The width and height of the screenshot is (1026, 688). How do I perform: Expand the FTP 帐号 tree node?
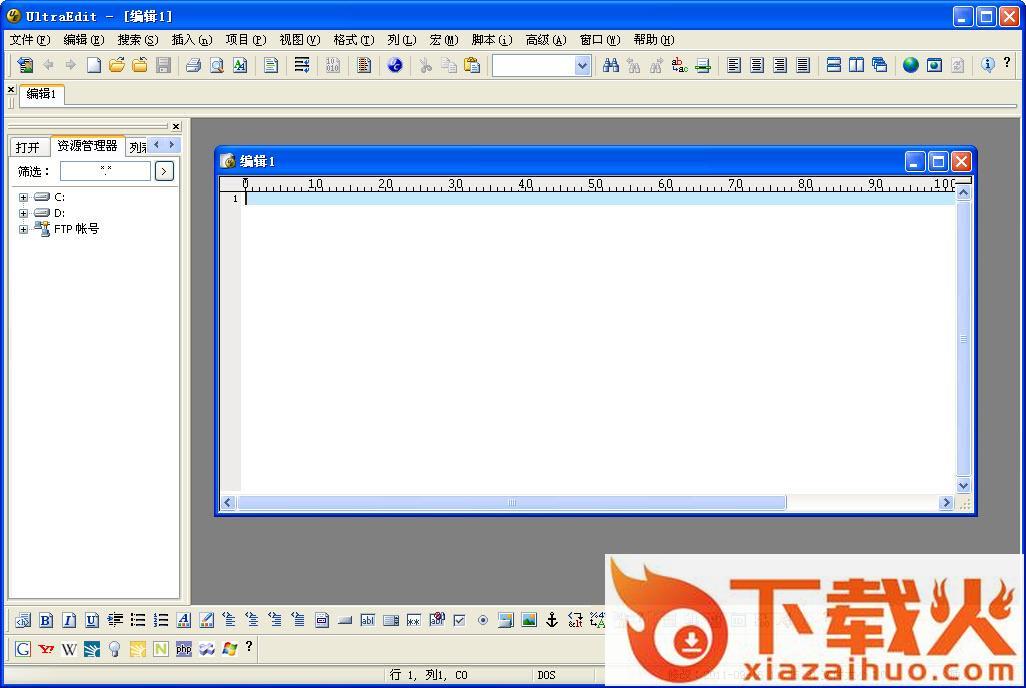[23, 229]
